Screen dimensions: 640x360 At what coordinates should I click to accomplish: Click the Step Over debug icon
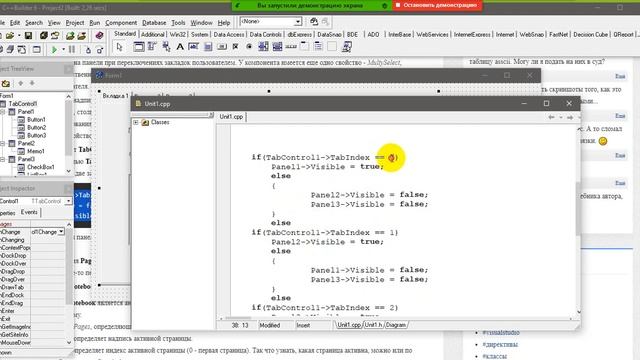99,50
